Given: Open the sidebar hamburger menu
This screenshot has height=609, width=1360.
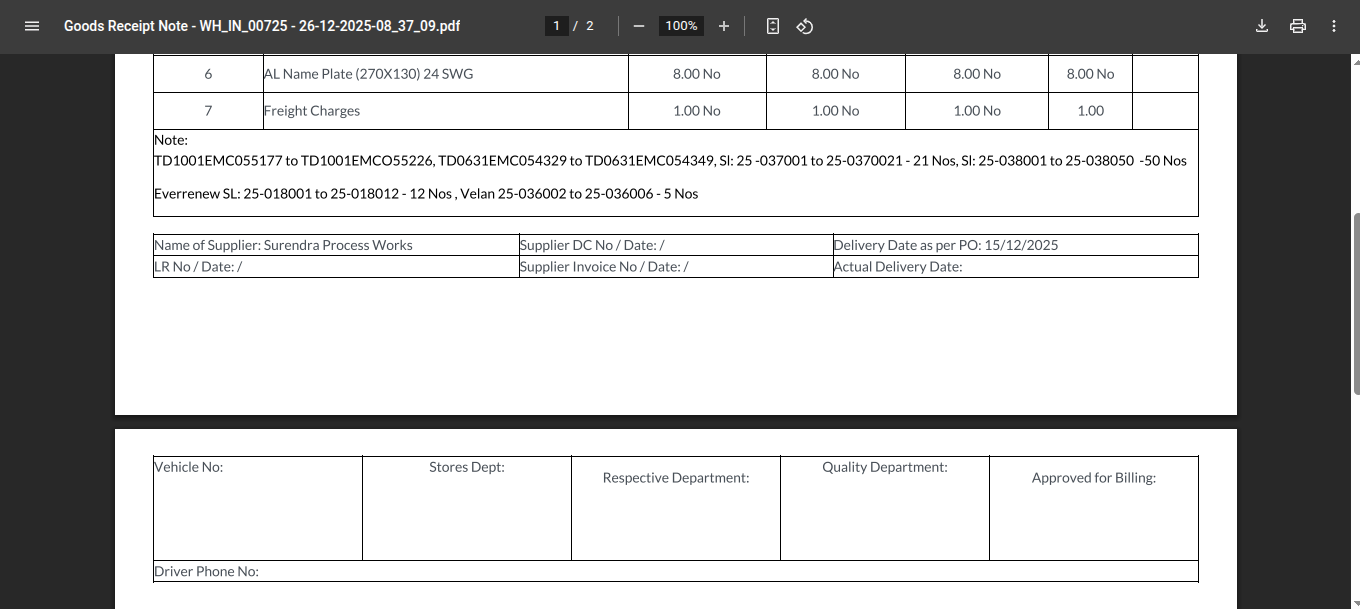Looking at the screenshot, I should pos(31,26).
